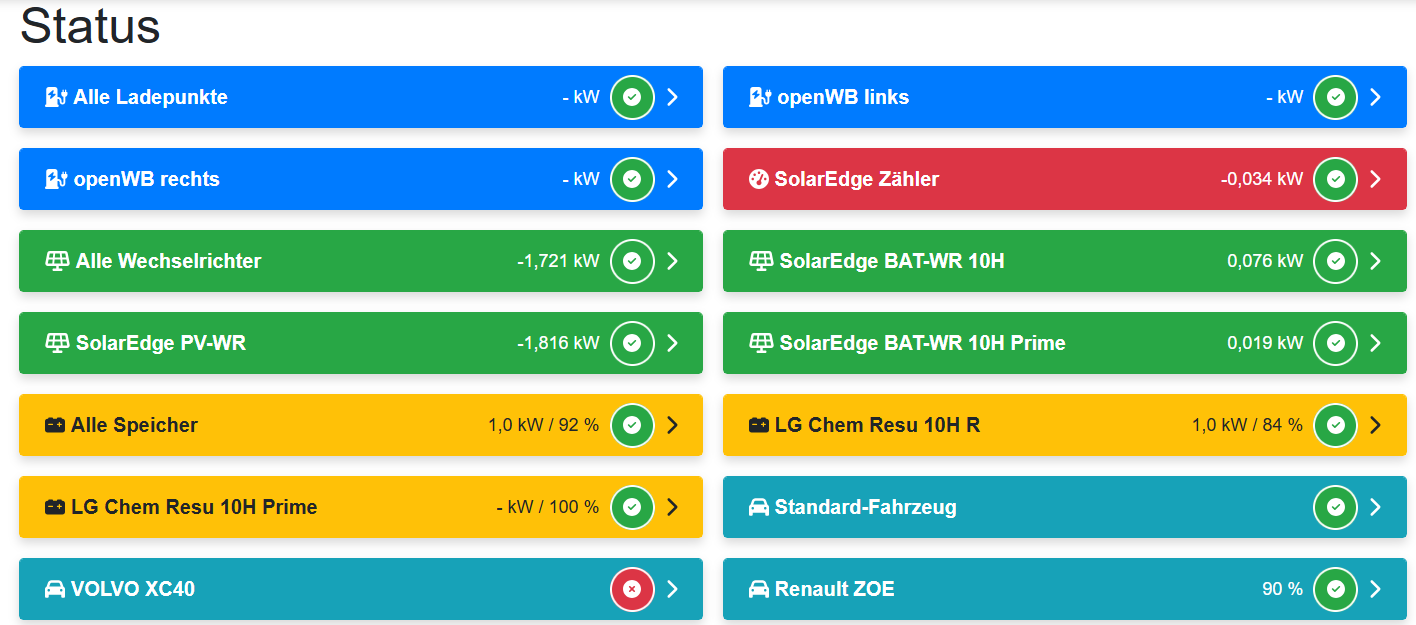Click green status check on SolarEdge BAT-WR 10H Prime
Viewport: 1416px width, 625px height.
click(x=1335, y=343)
